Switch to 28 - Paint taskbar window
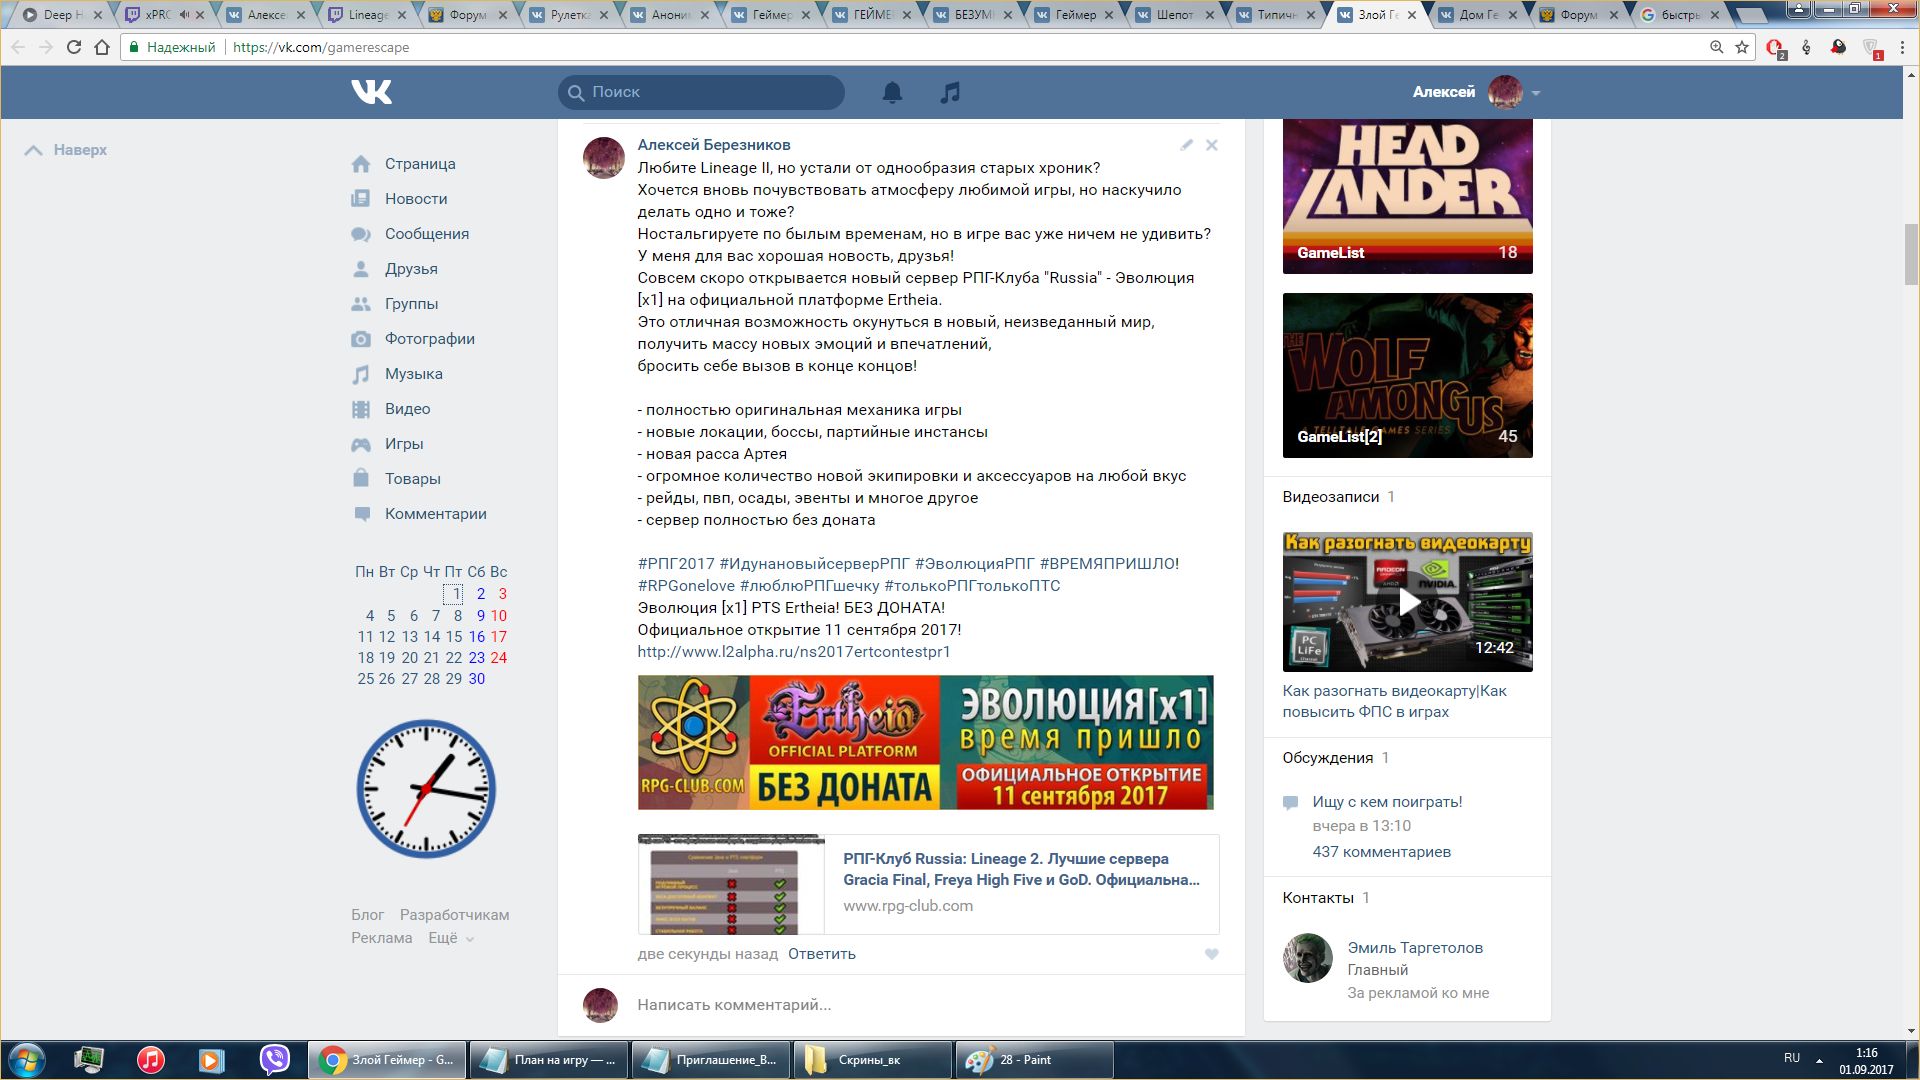This screenshot has width=1920, height=1080. tap(1034, 1060)
